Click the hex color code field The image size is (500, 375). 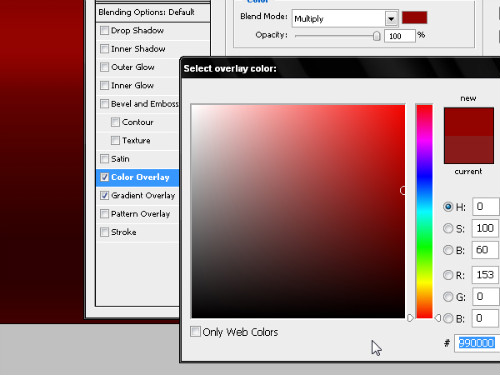coord(477,343)
